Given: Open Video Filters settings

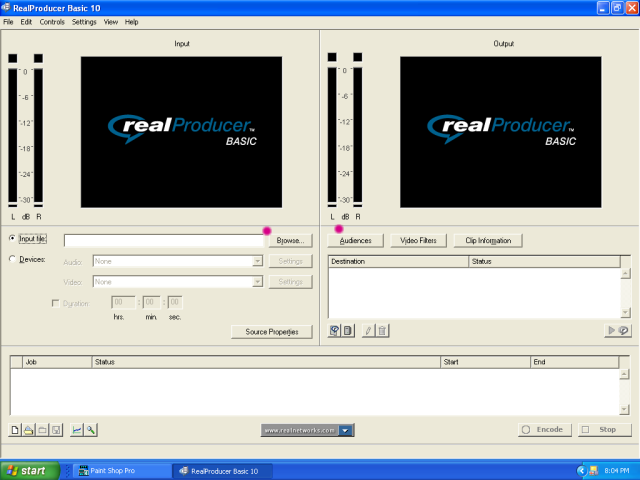Looking at the screenshot, I should point(418,240).
